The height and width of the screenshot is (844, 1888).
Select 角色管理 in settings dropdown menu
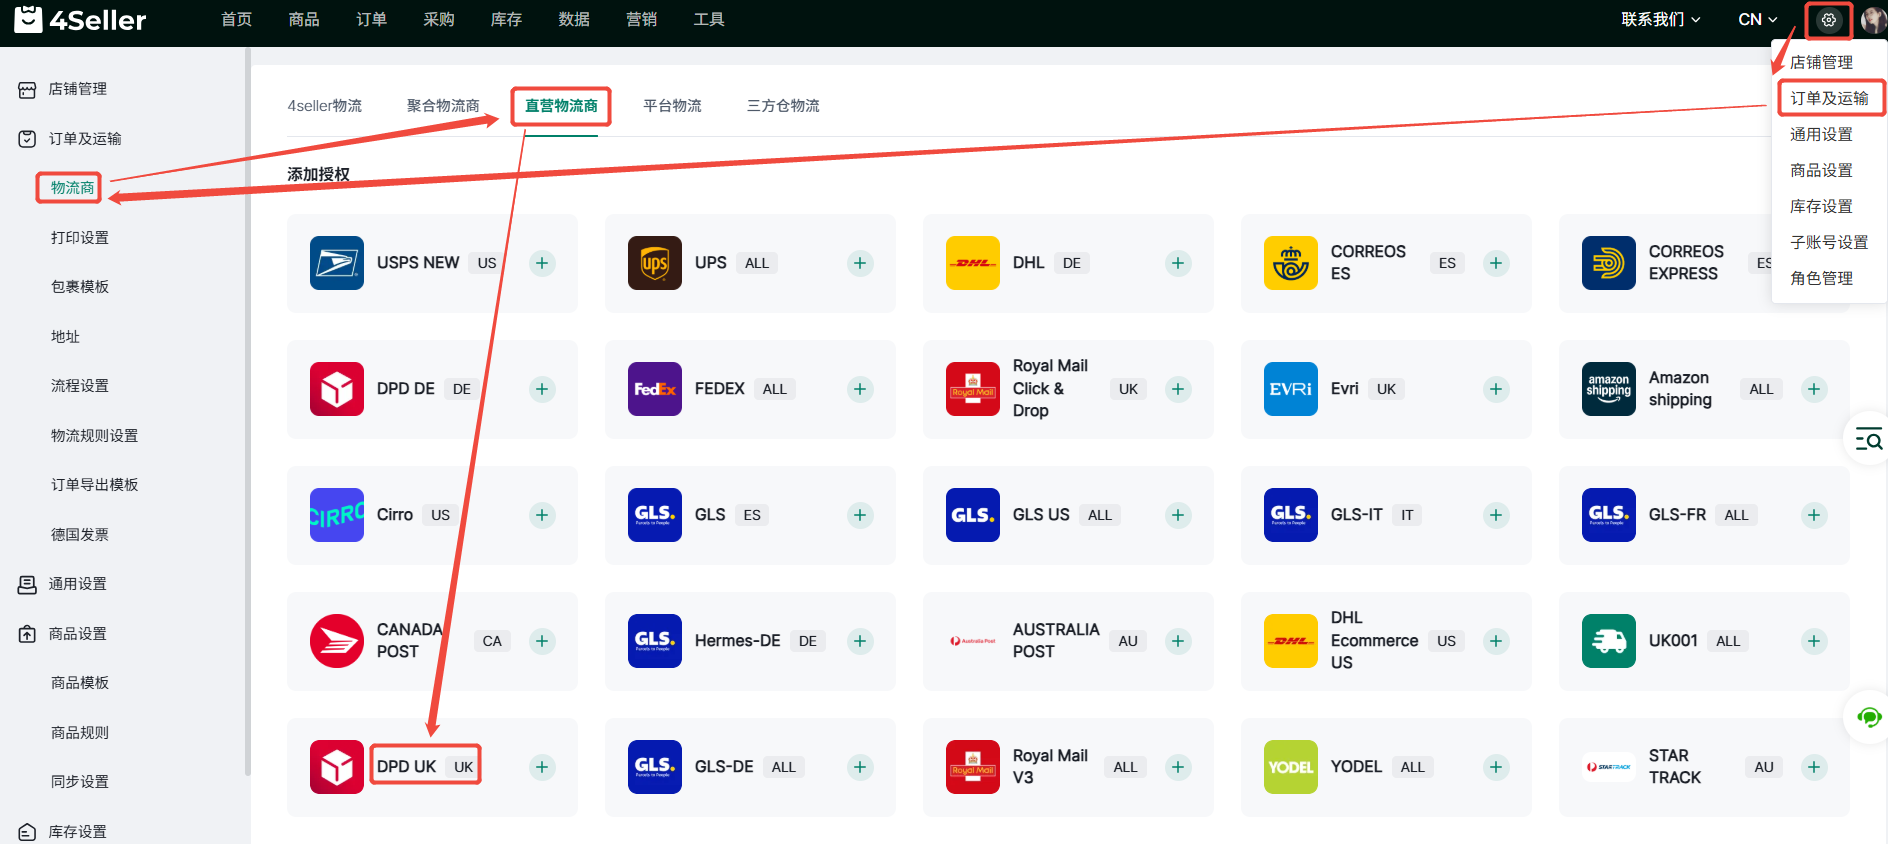pos(1821,278)
